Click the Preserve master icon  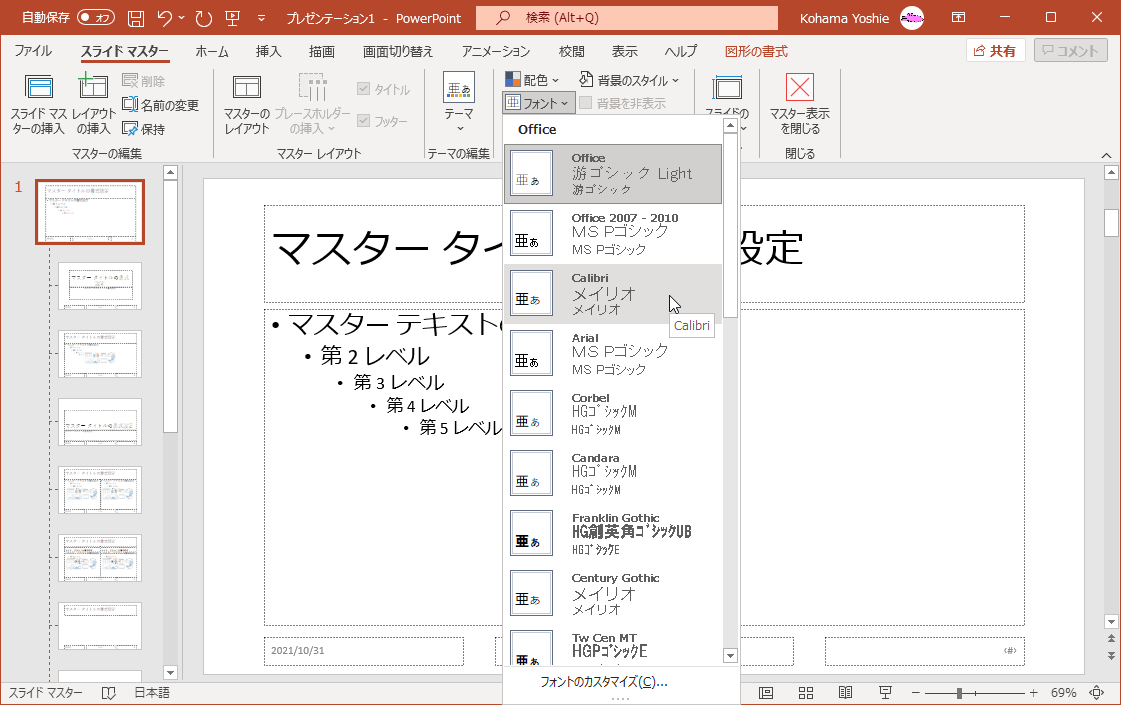[x=143, y=129]
